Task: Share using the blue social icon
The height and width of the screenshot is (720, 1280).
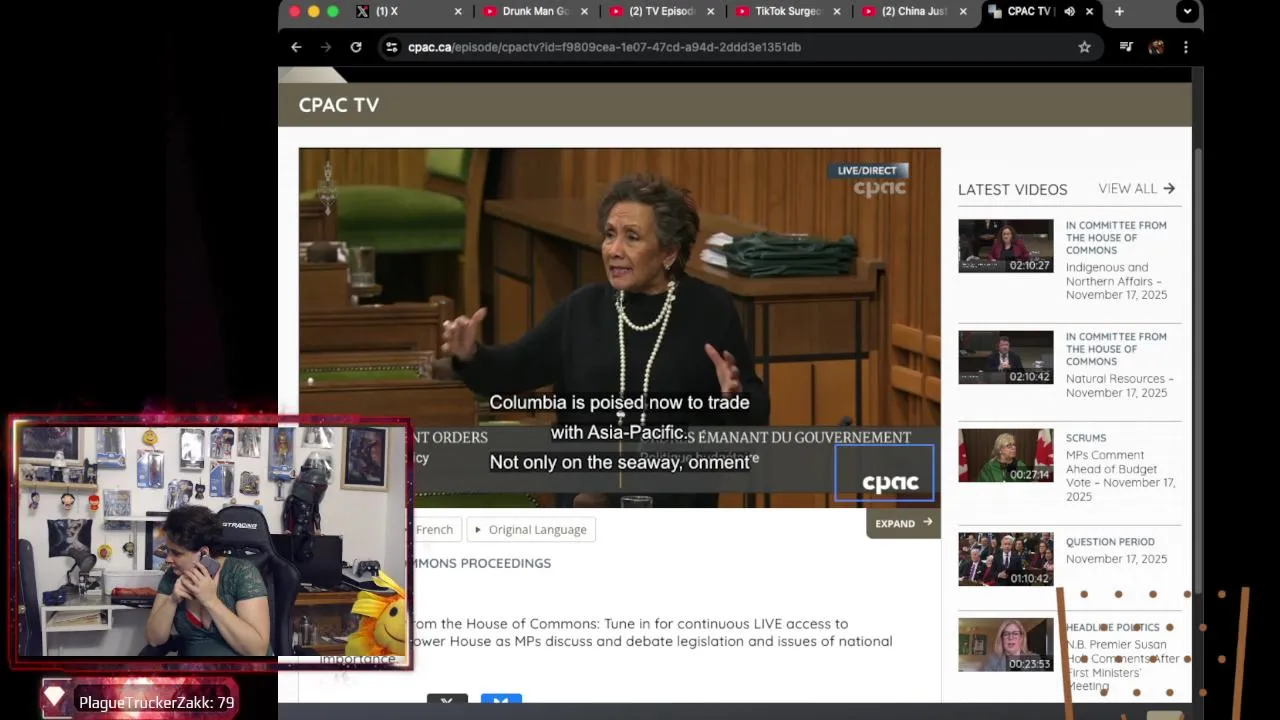Action: tap(501, 699)
